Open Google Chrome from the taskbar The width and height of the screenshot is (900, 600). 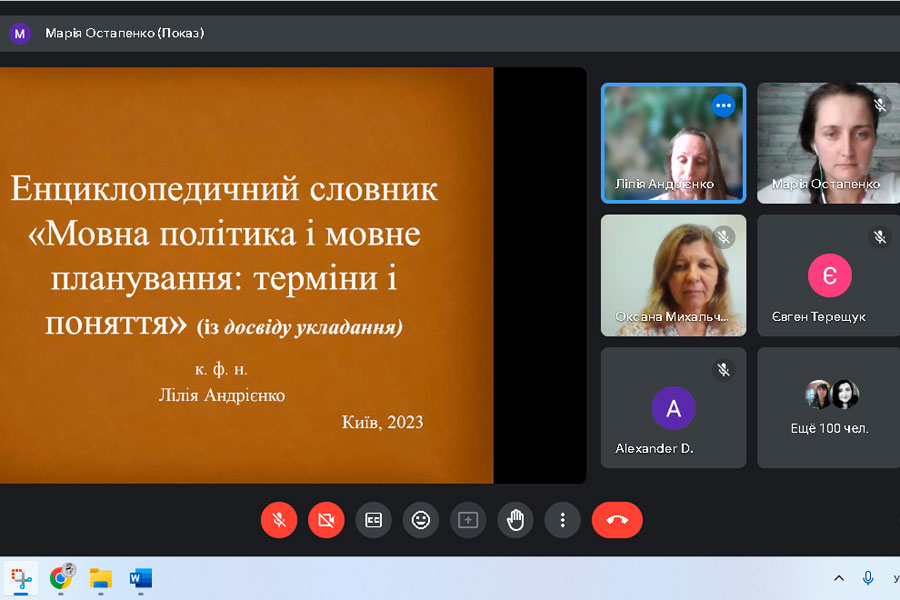62,578
